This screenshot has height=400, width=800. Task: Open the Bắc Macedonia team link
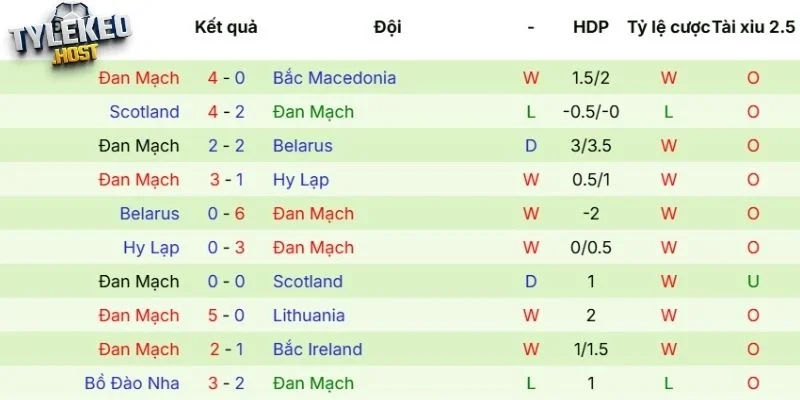click(x=334, y=78)
